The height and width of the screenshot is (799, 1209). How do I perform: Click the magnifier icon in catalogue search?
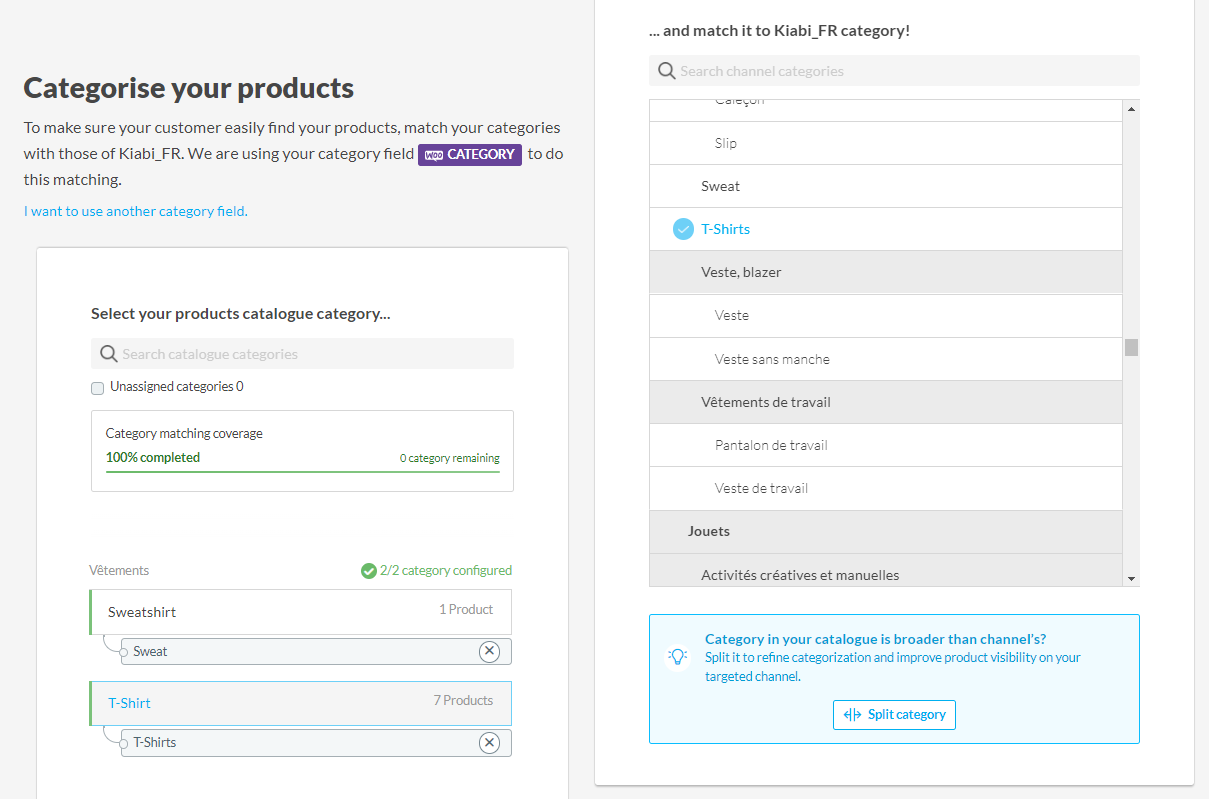(x=108, y=354)
